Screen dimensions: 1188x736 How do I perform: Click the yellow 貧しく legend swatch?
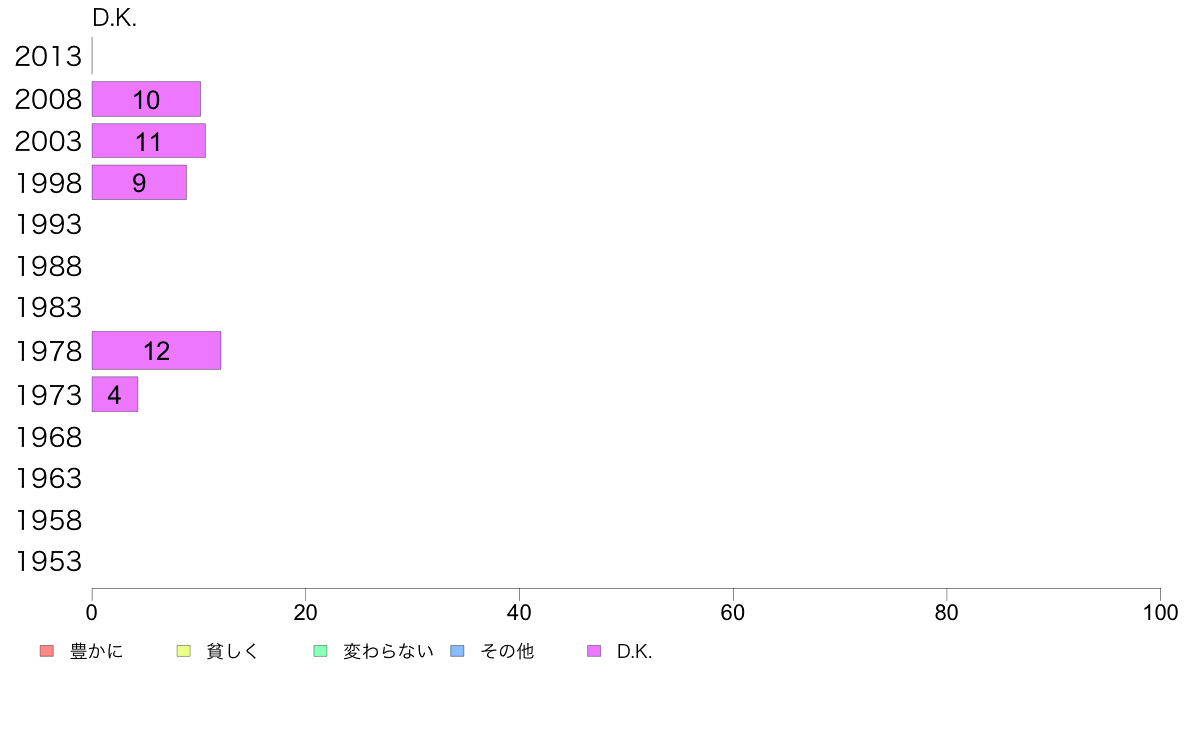click(x=183, y=651)
